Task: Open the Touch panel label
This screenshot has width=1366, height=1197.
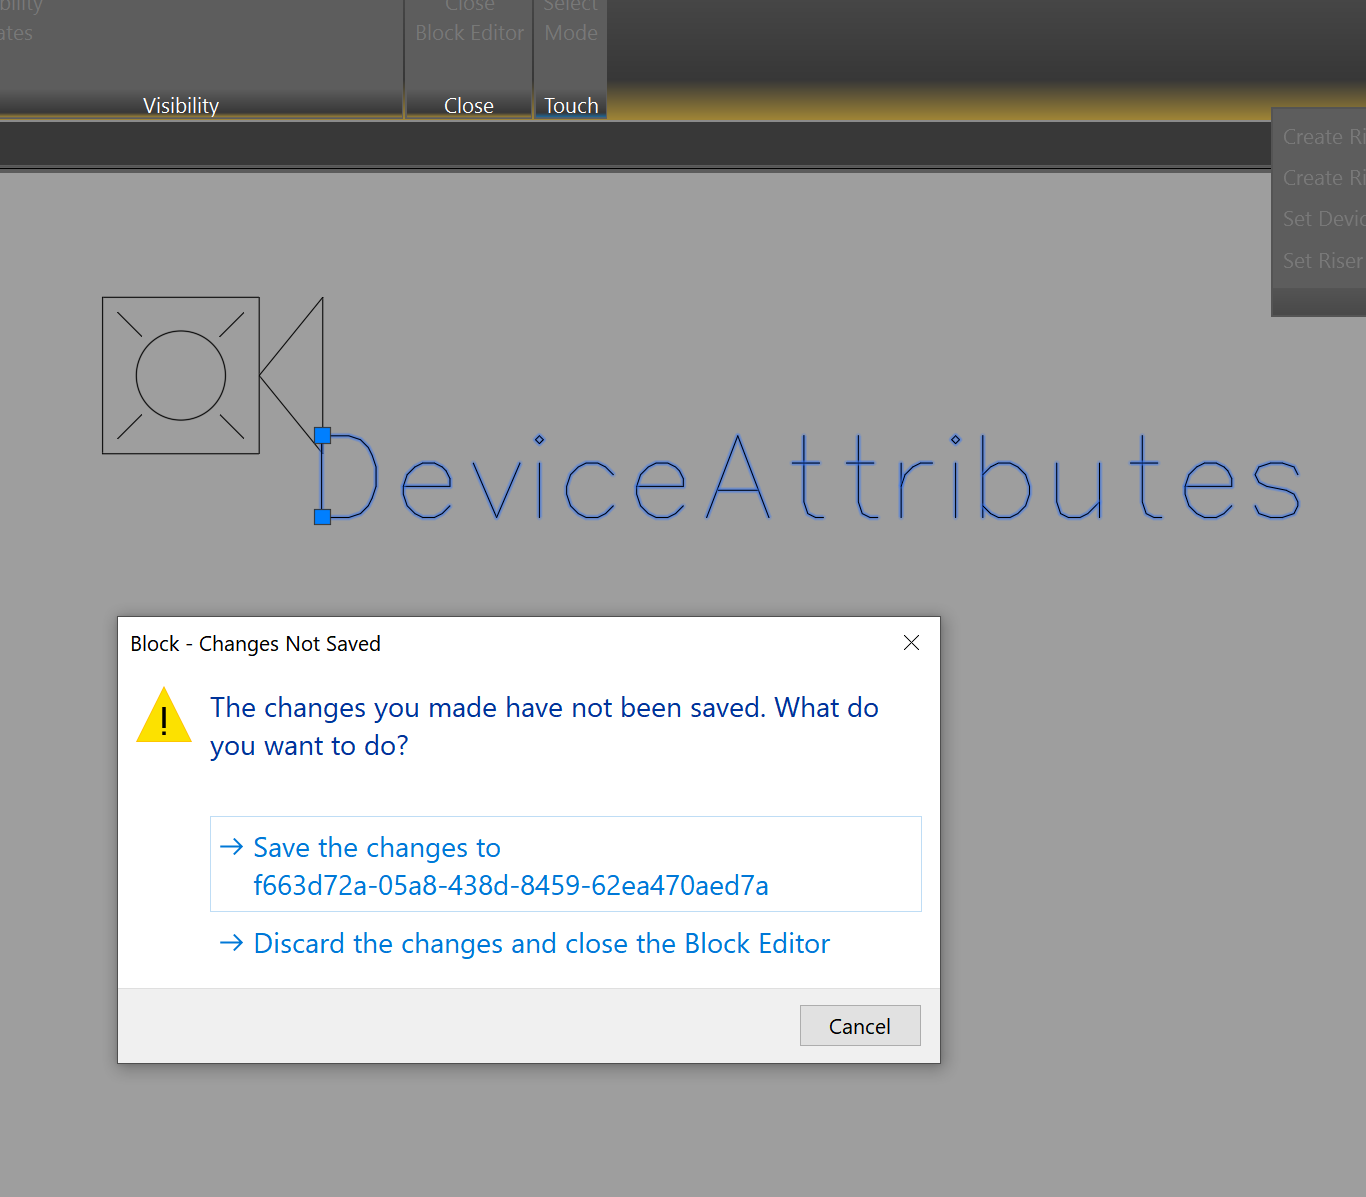Action: tap(571, 106)
